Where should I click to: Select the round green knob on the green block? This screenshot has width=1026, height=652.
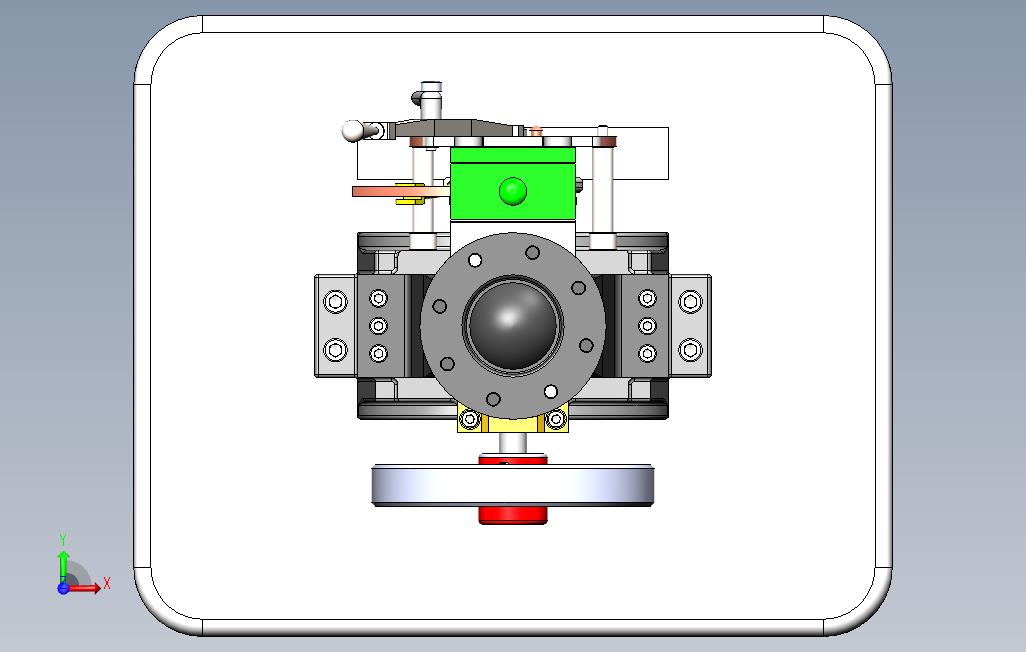tap(512, 191)
